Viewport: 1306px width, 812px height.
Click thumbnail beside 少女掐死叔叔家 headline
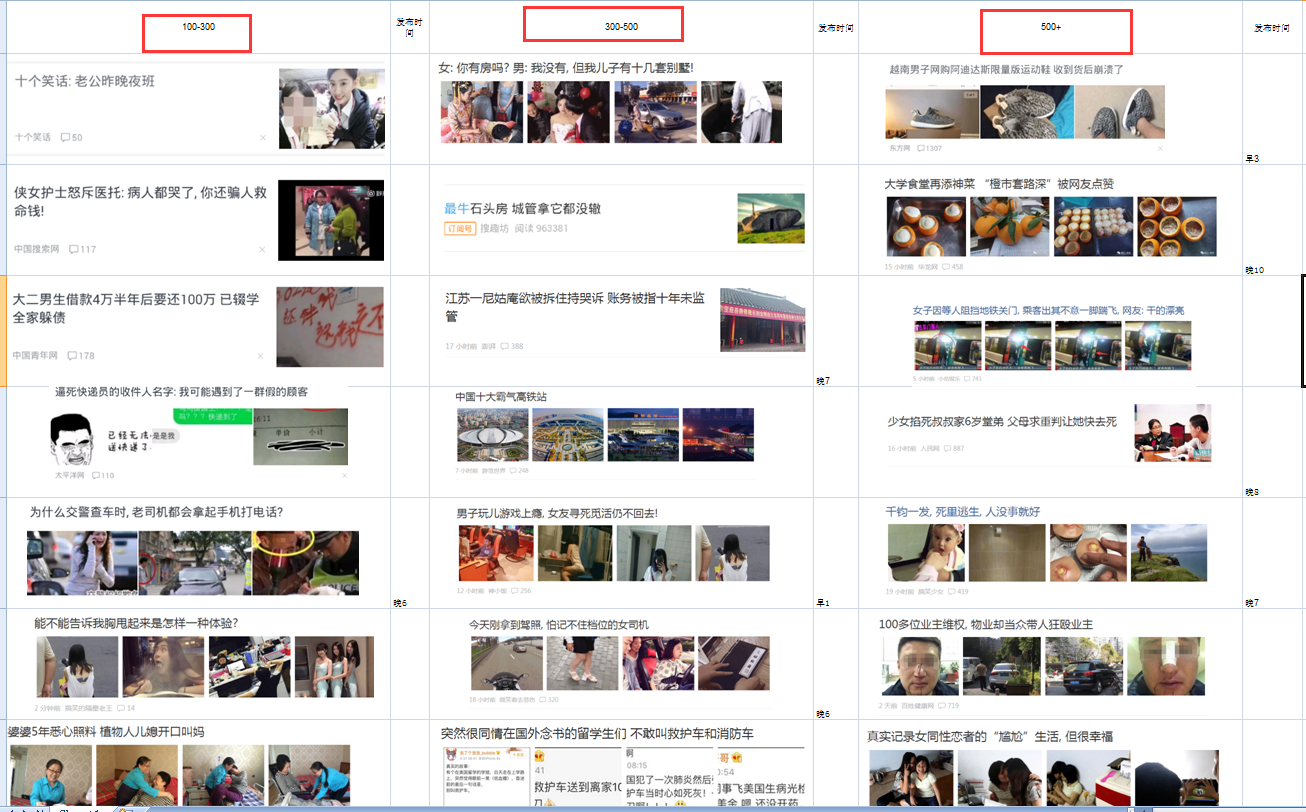(1172, 433)
